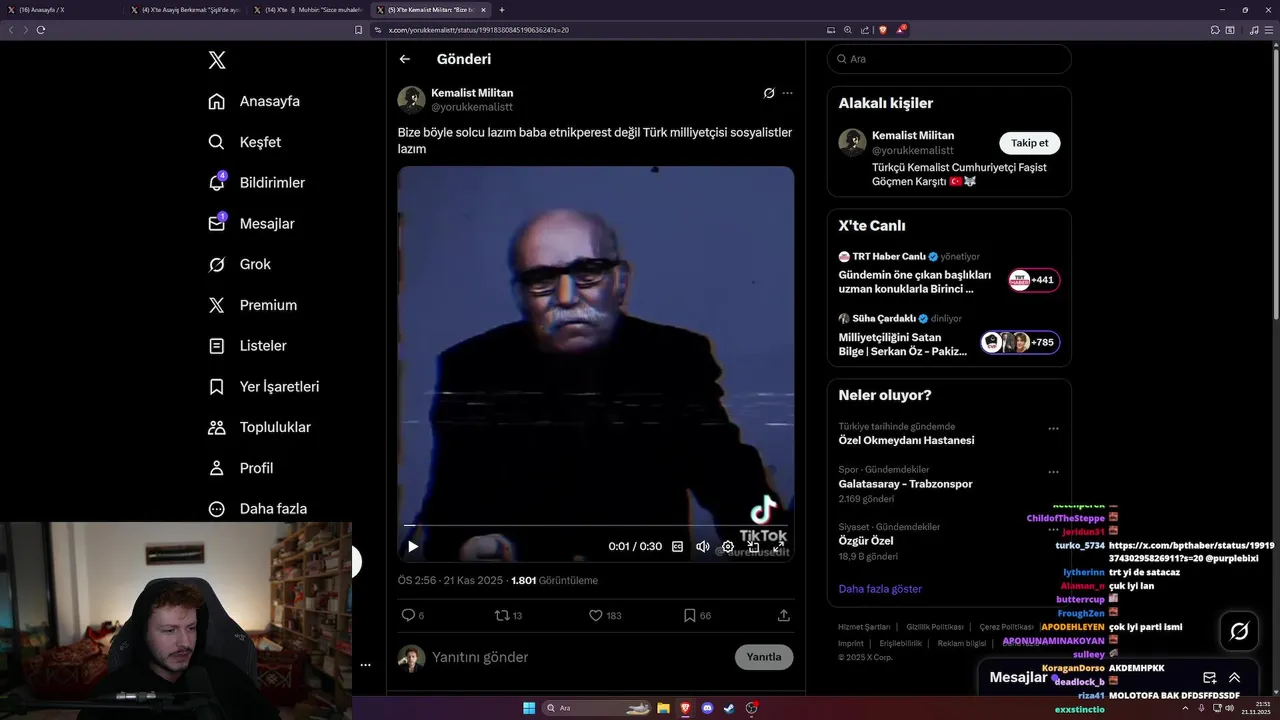Go back with the Gönderi arrow
1280x720 pixels.
coord(405,59)
